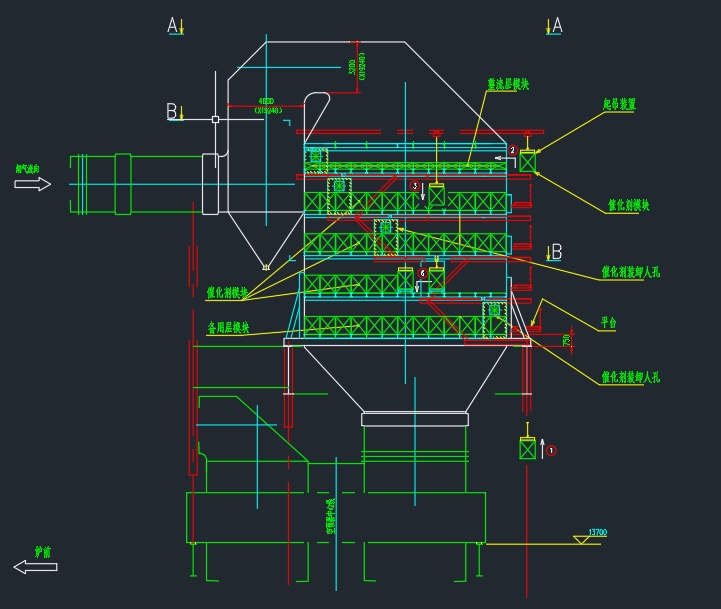The width and height of the screenshot is (721, 609).
Task: Select the 备用层模块 label text
Action: tap(228, 327)
